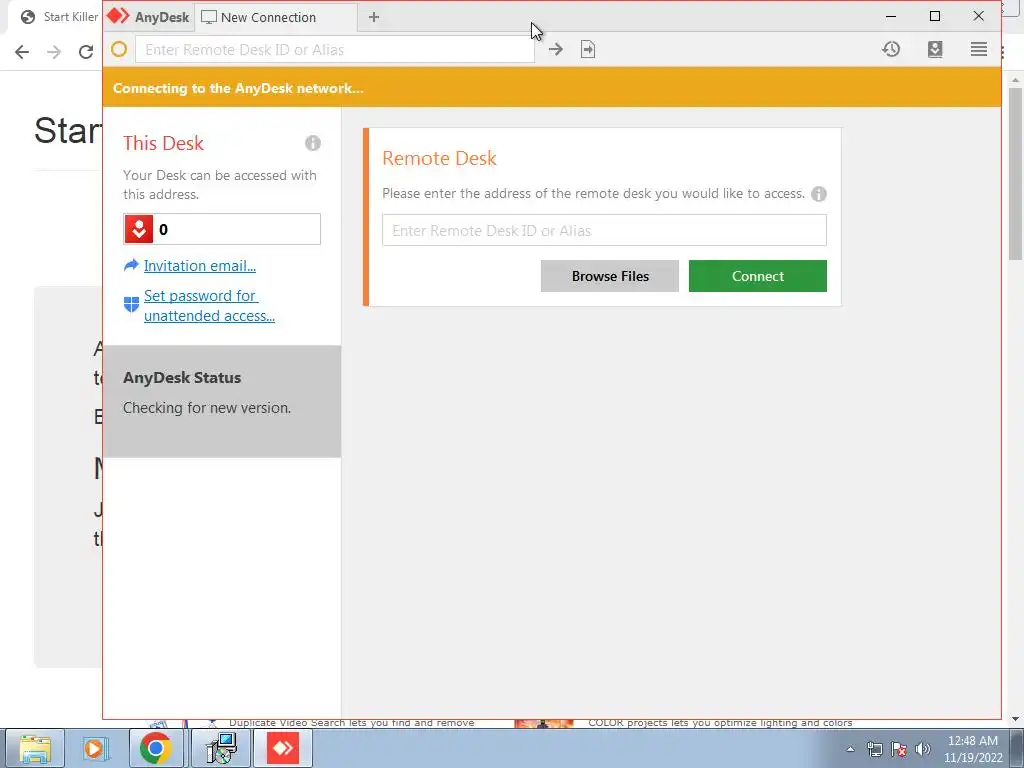1024x768 pixels.
Task: Close the AnyDesk window
Action: (978, 16)
